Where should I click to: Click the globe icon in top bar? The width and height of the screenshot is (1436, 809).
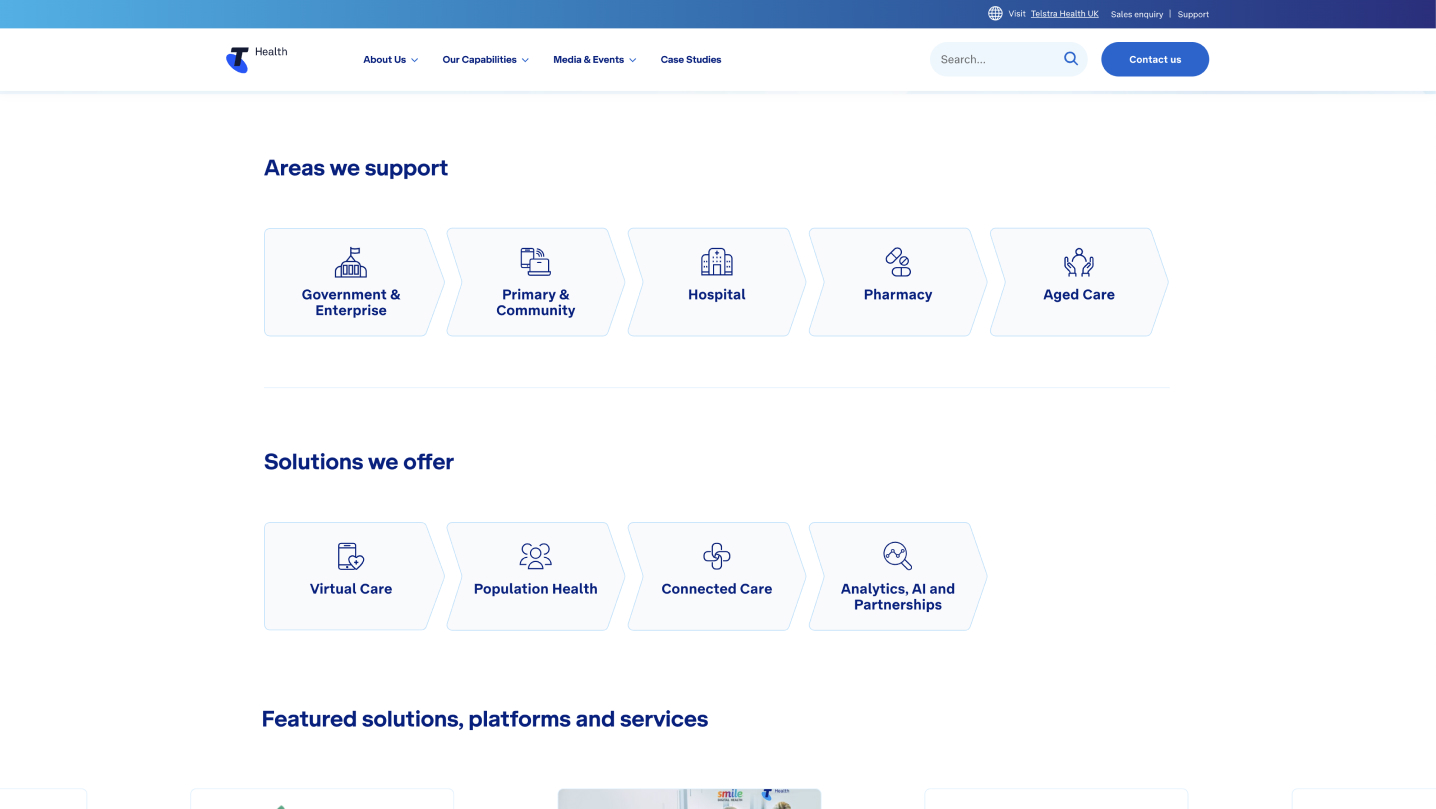tap(995, 14)
